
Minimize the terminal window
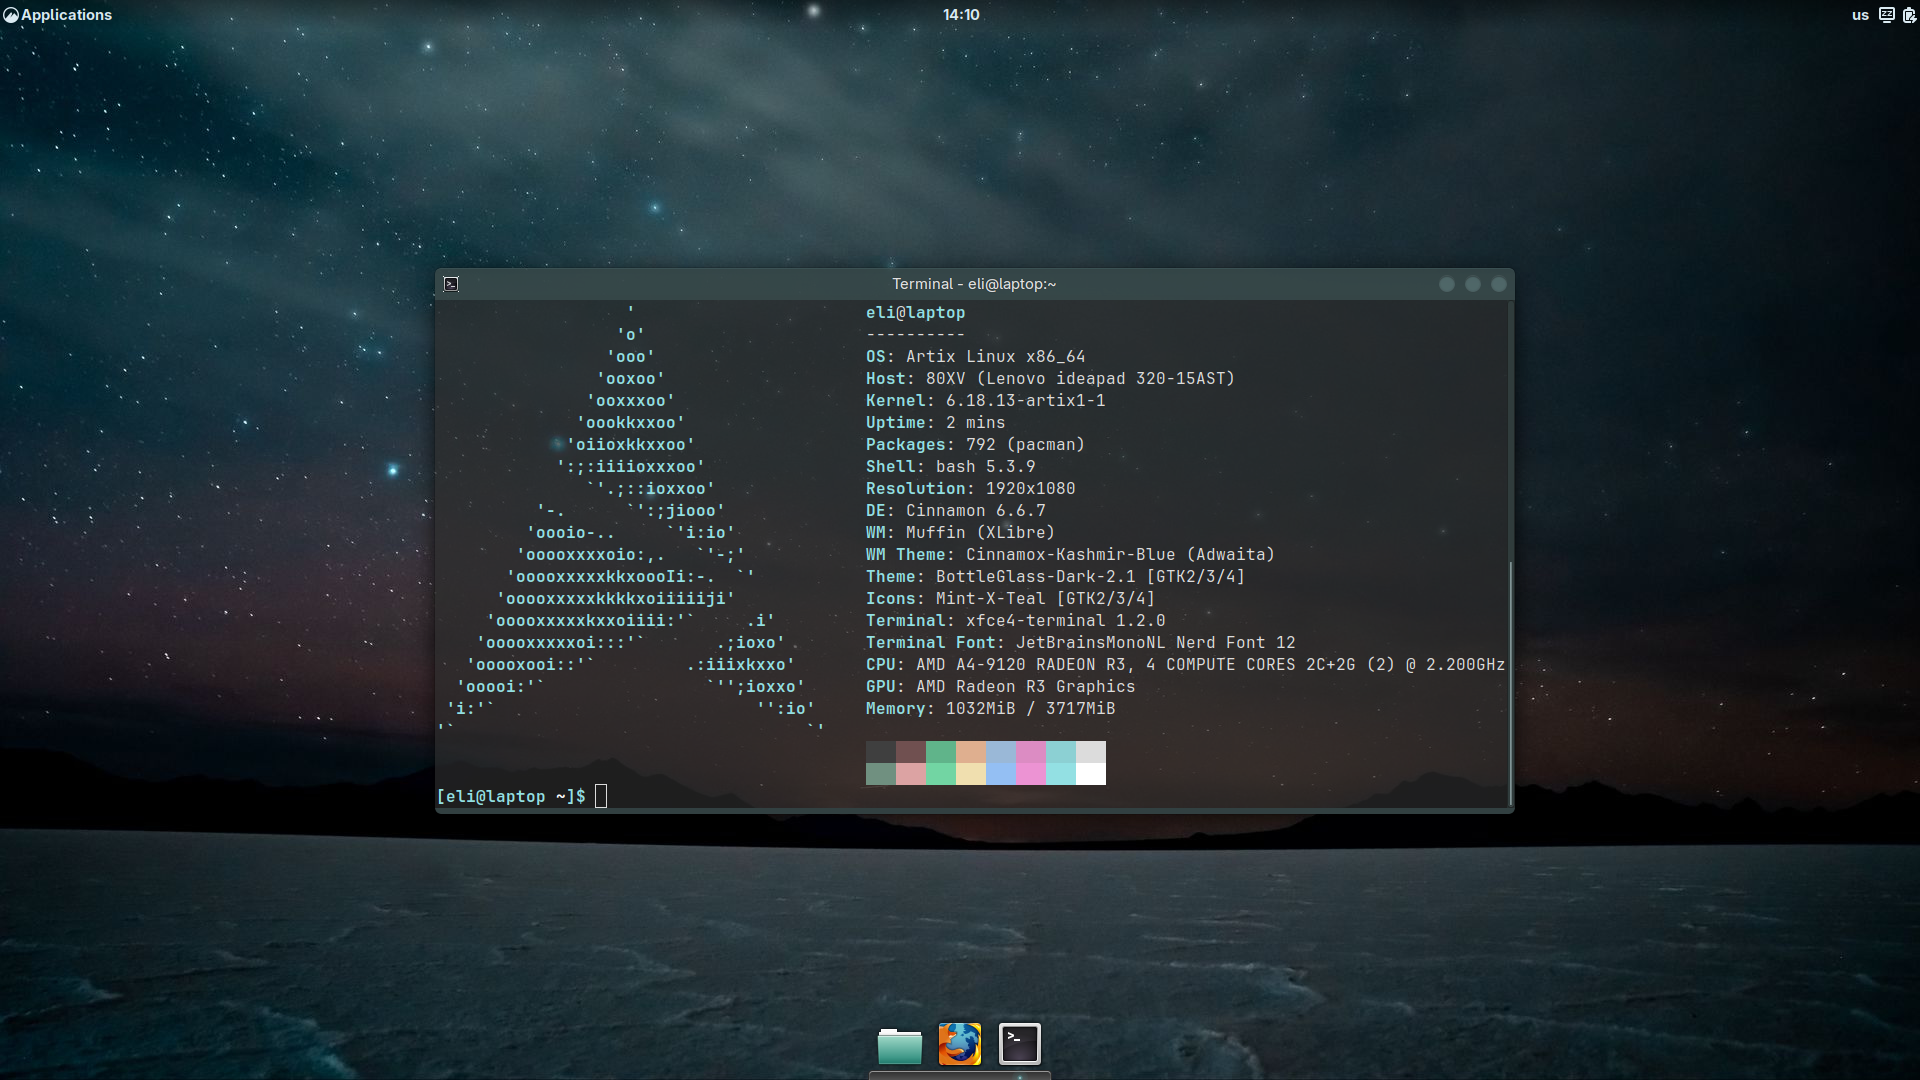pos(1446,284)
